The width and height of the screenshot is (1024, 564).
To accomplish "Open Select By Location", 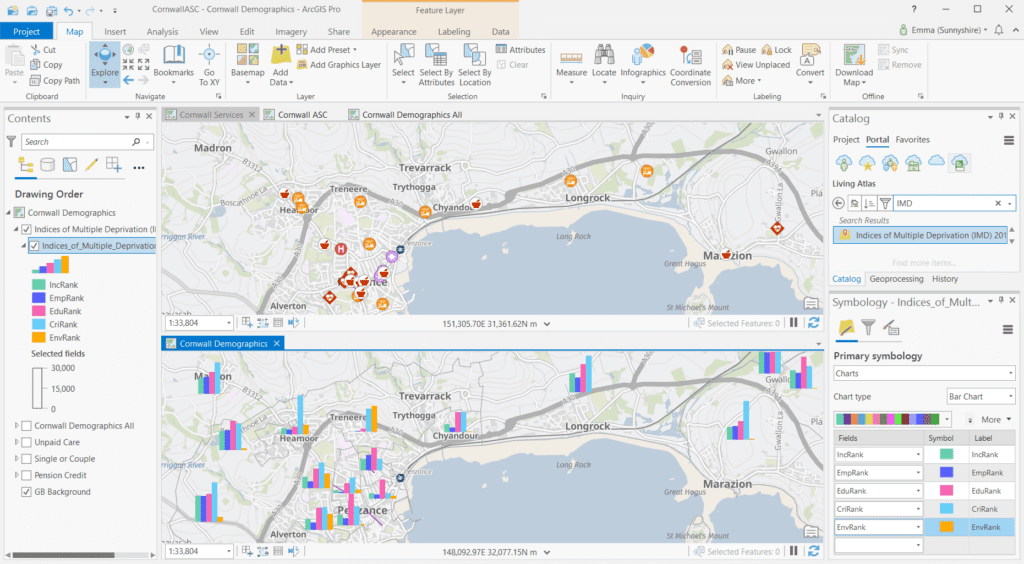I will (x=475, y=64).
